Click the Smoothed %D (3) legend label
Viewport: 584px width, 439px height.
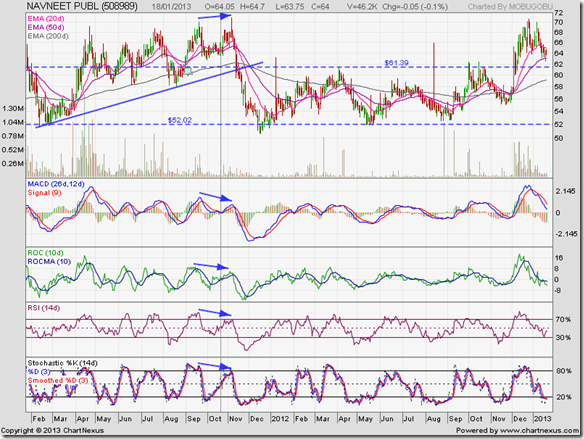58,381
